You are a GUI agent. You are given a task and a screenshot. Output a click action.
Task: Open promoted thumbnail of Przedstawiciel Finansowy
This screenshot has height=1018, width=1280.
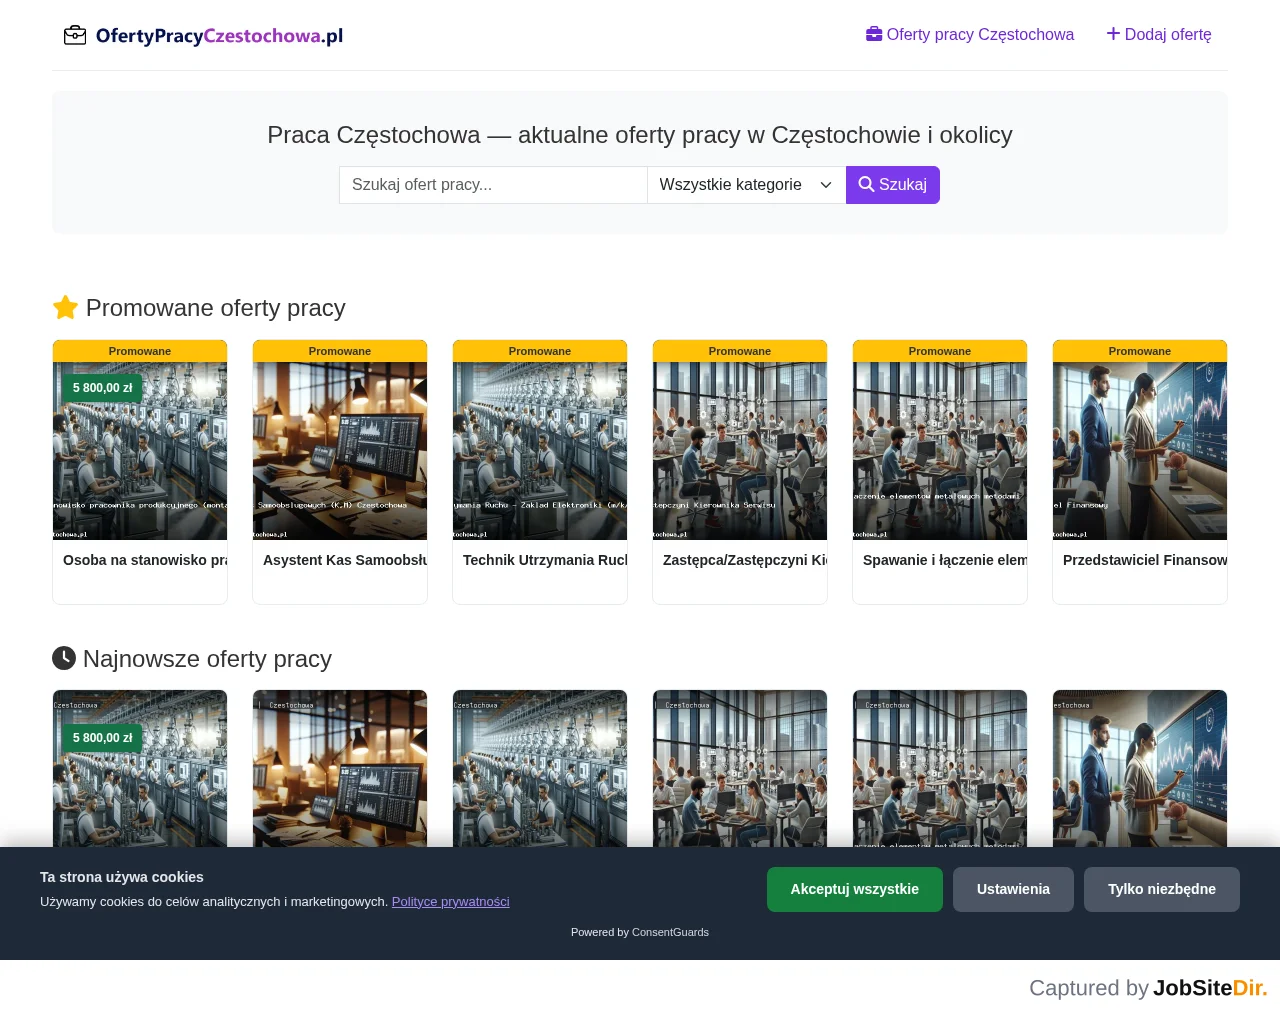tap(1140, 451)
